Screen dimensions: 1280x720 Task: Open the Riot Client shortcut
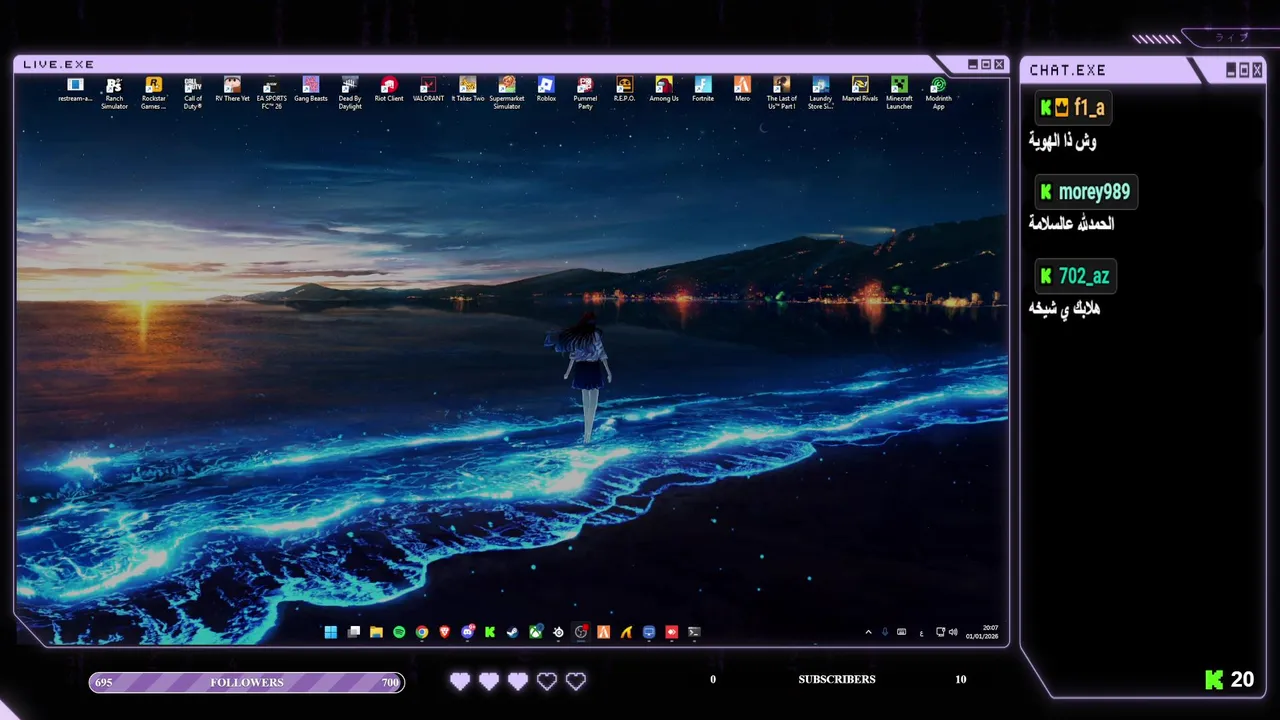tap(389, 90)
